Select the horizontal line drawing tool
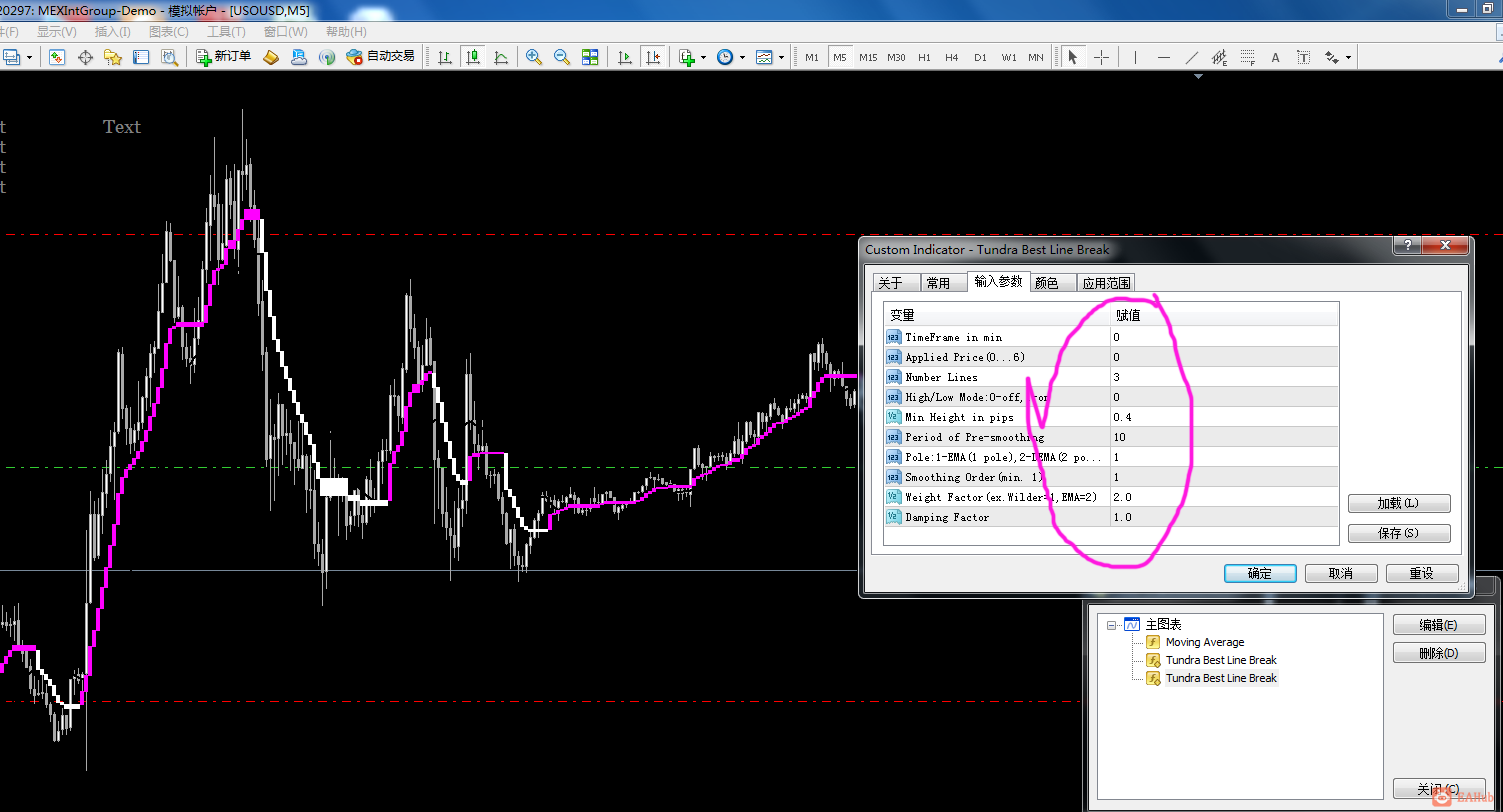Screen dimensions: 1503x812 (x=1163, y=57)
